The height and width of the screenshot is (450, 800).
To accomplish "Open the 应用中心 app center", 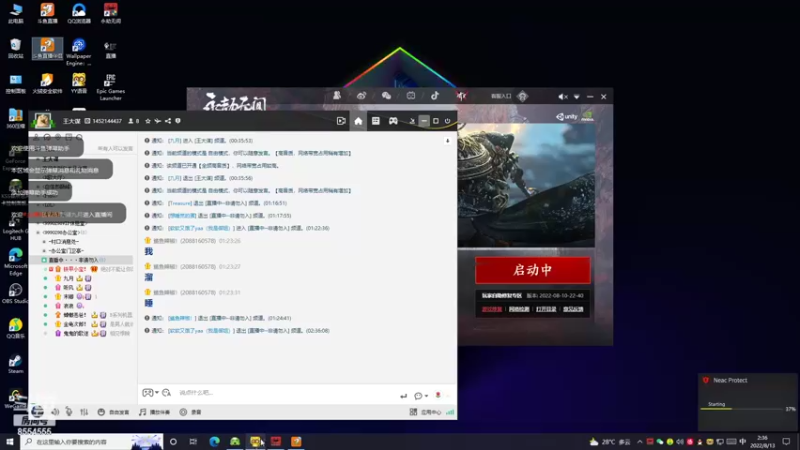I will 426,412.
